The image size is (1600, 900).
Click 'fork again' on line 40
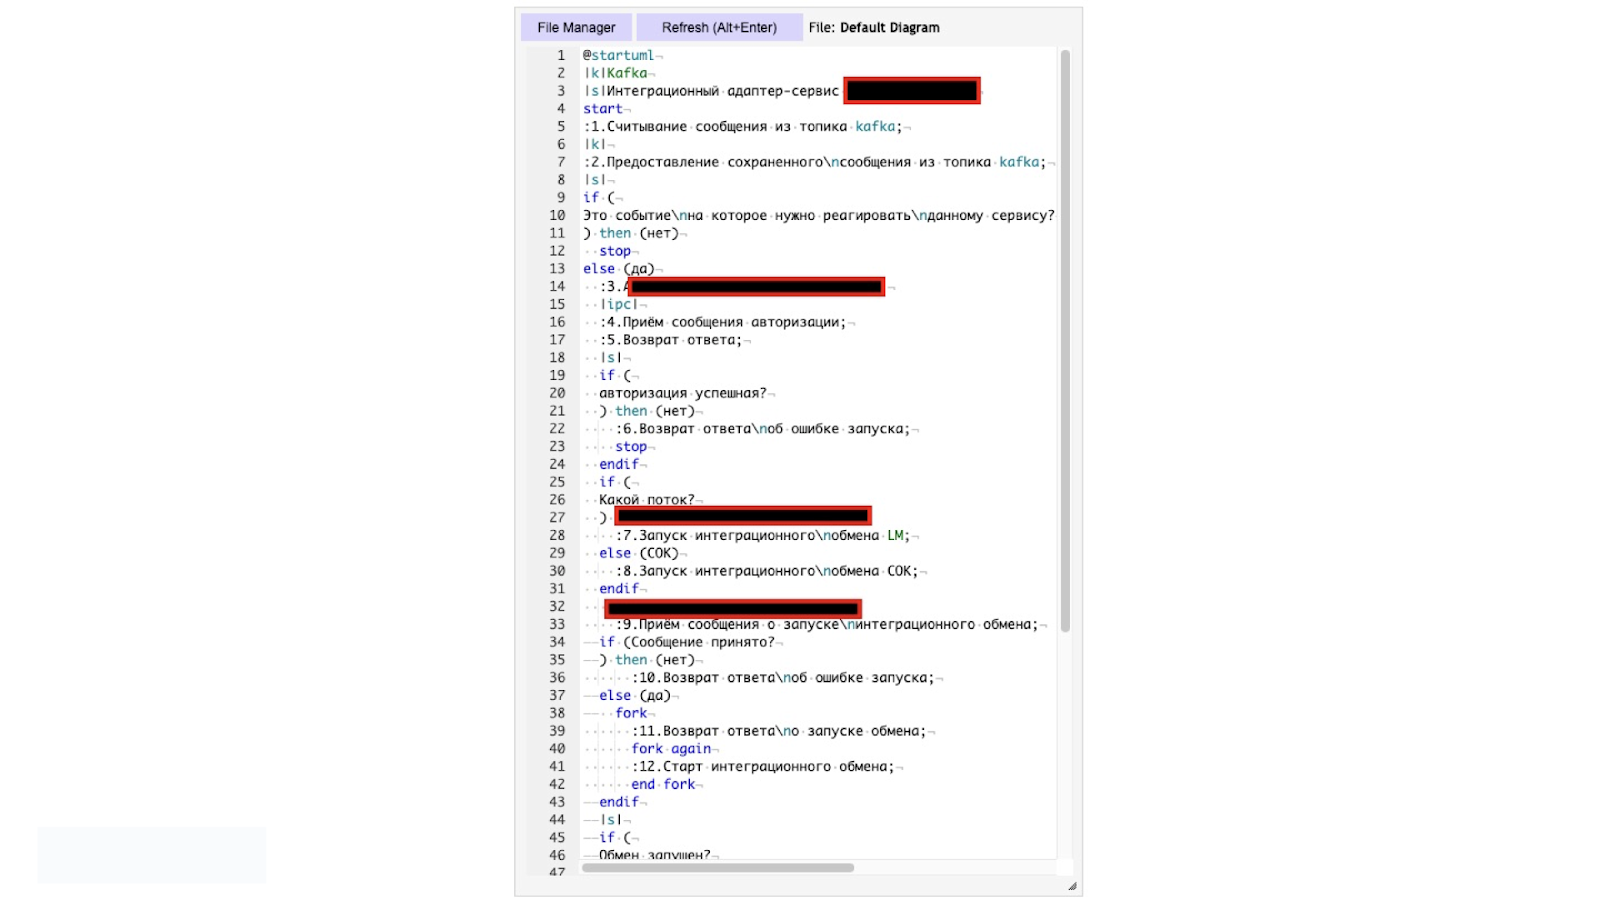[x=671, y=749]
